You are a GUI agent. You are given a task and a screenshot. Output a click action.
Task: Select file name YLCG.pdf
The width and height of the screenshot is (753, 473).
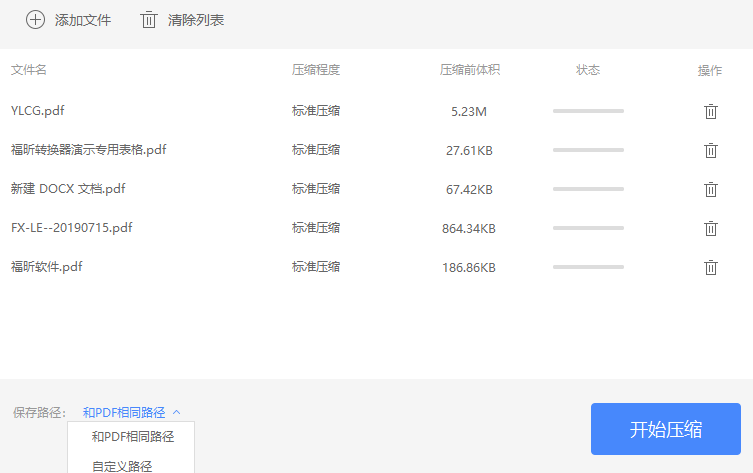tap(37, 111)
